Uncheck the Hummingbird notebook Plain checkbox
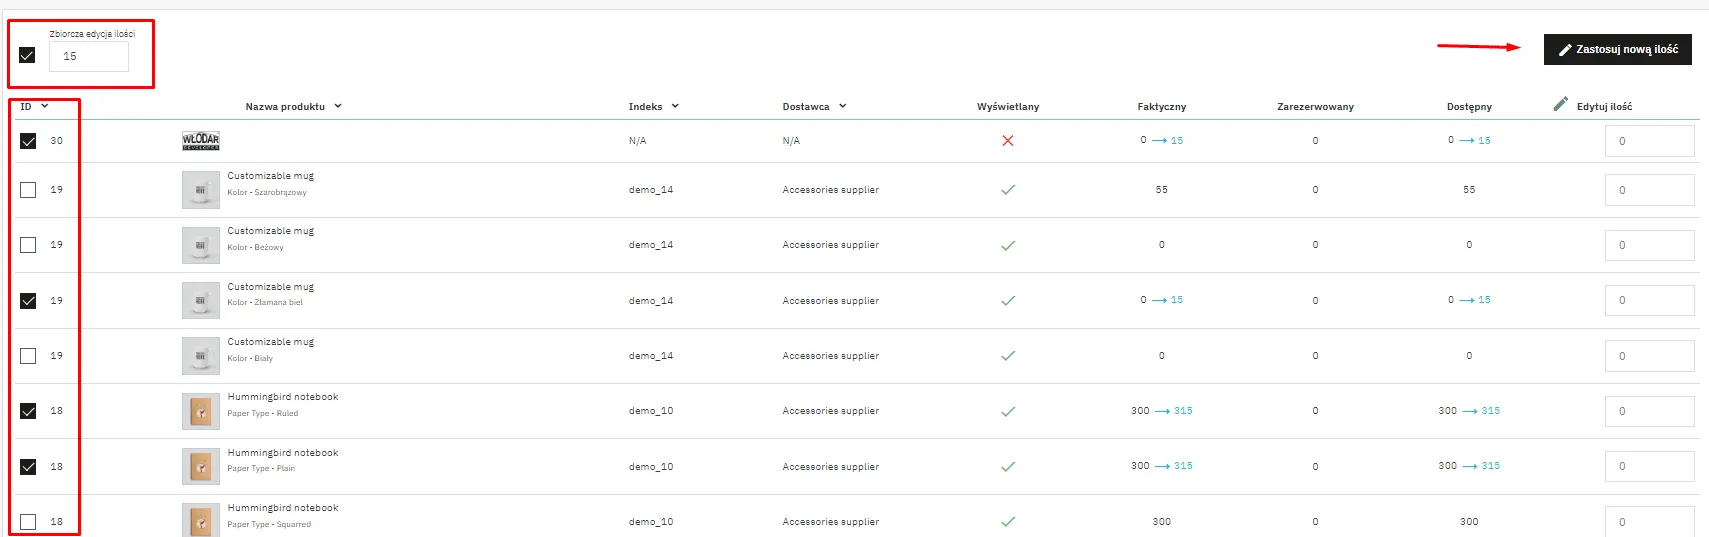Image resolution: width=1709 pixels, height=537 pixels. point(28,467)
